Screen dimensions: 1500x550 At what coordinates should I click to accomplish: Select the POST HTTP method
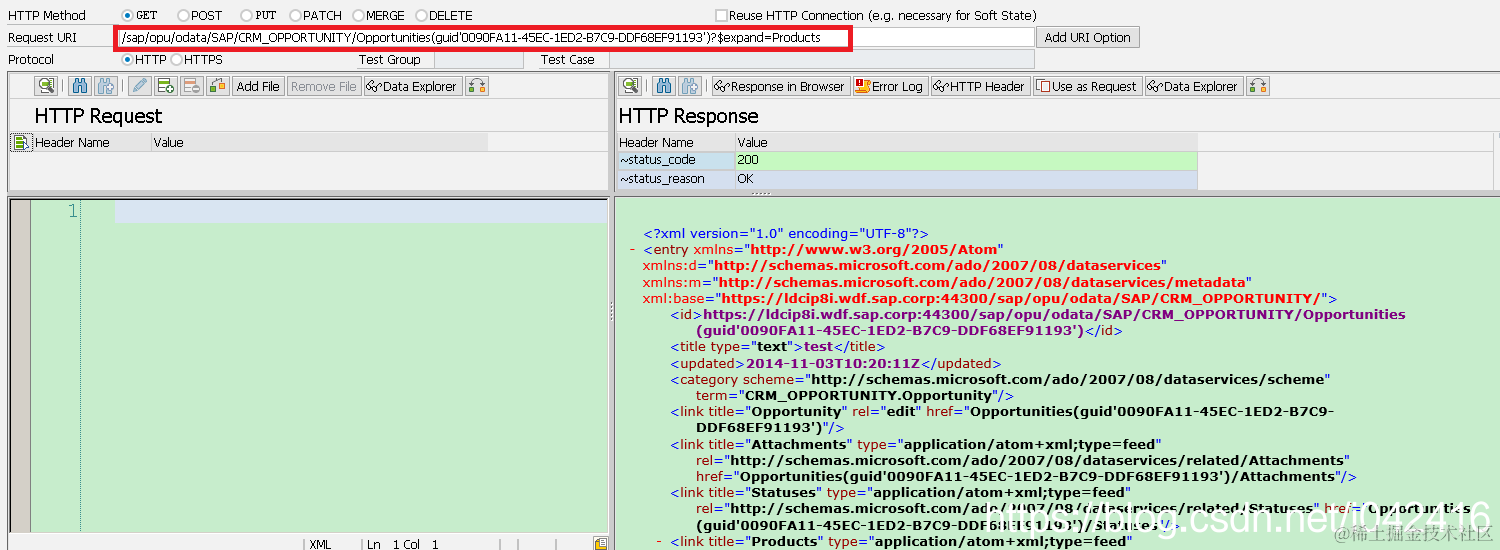tap(183, 16)
